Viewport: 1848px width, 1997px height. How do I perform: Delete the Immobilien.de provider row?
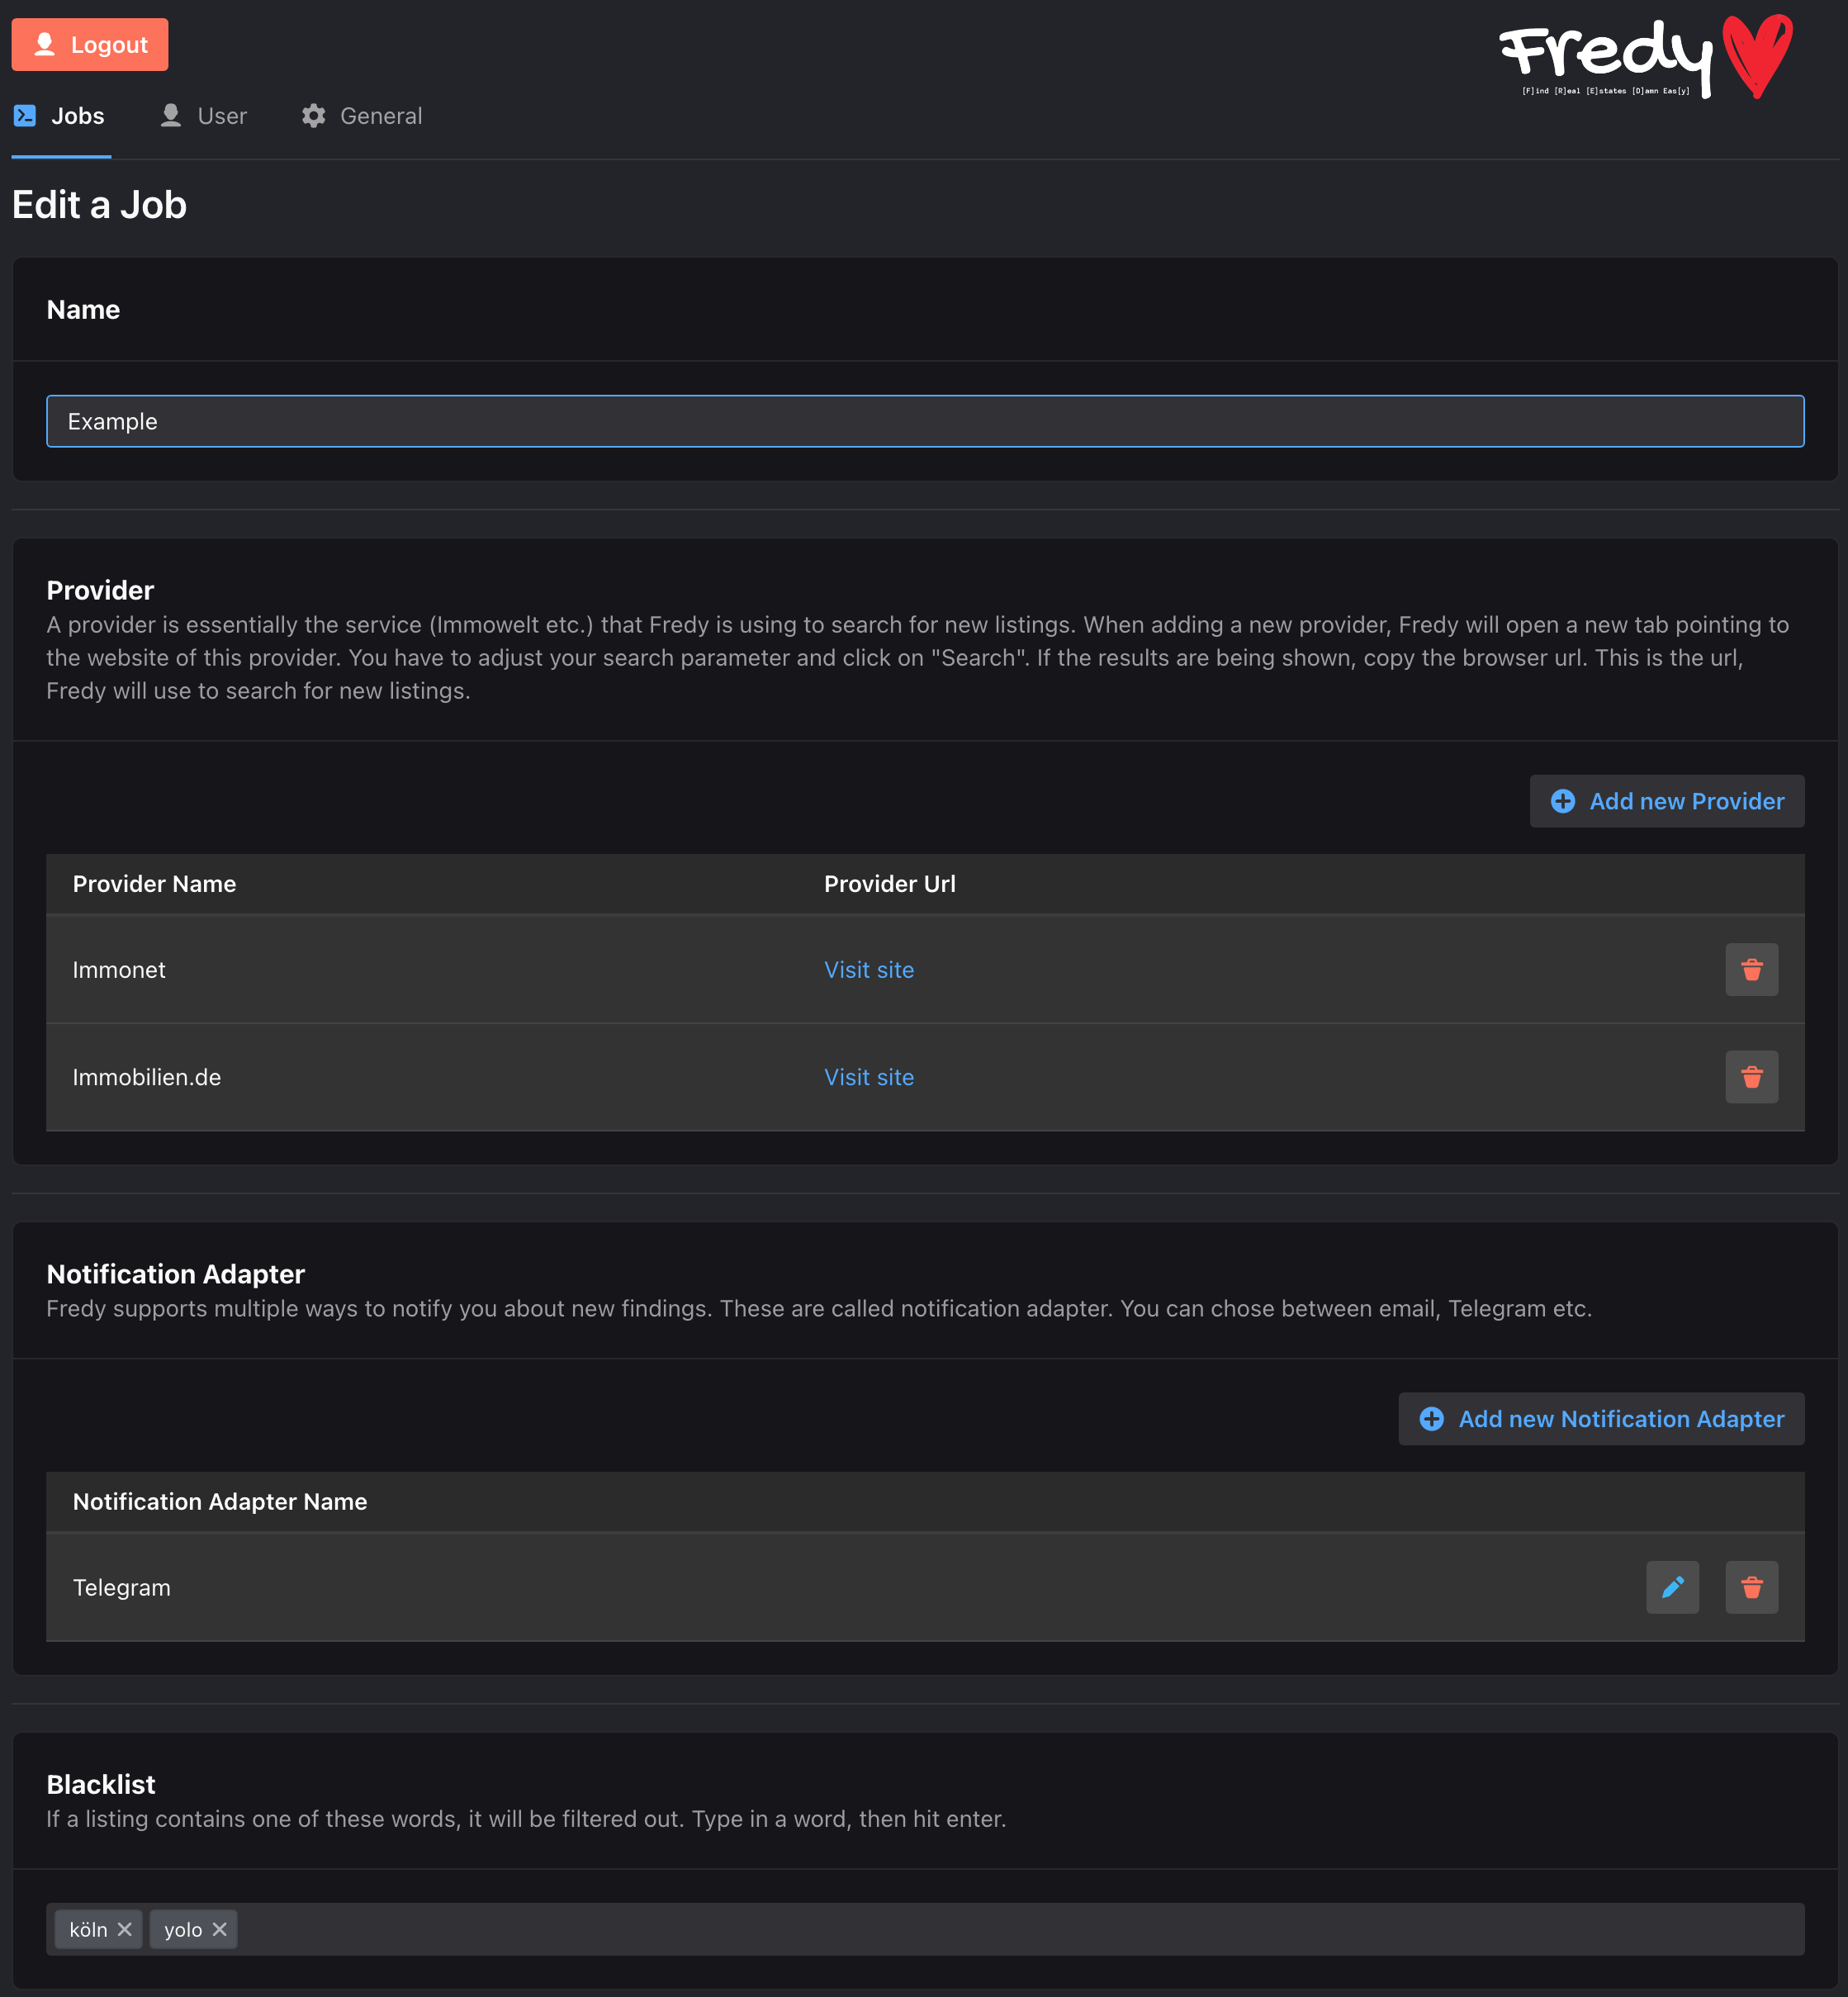click(1751, 1077)
